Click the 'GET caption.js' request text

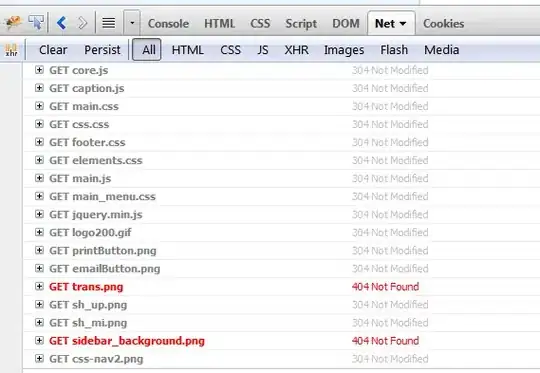point(87,89)
